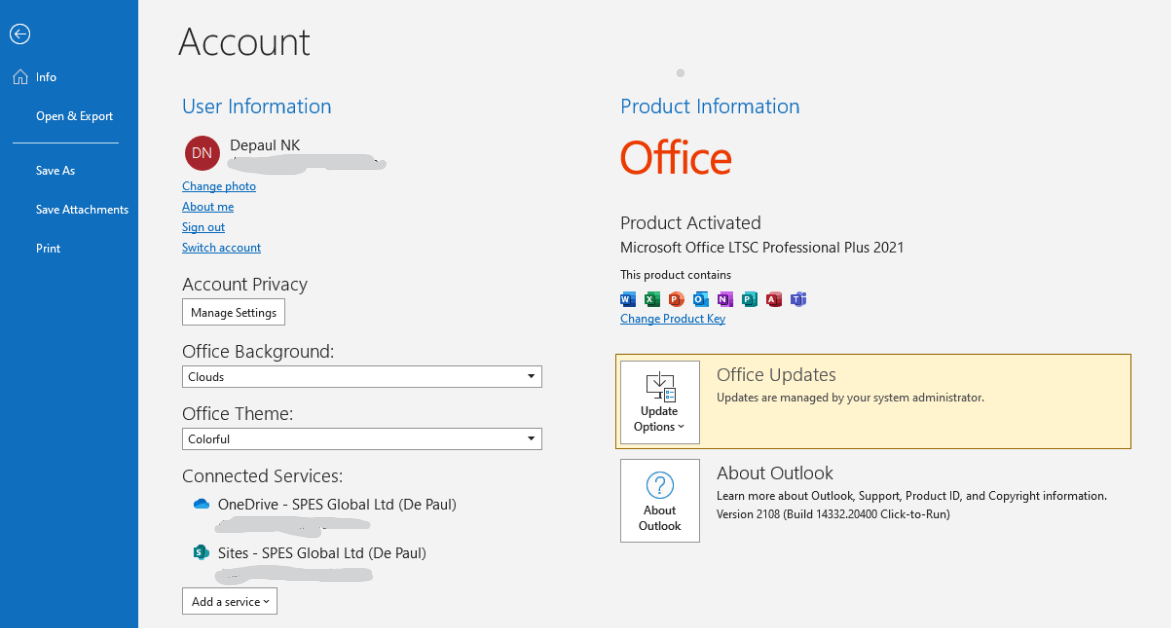Click the back arrow to leave Account view
Image resolution: width=1171 pixels, height=628 pixels.
coord(20,34)
